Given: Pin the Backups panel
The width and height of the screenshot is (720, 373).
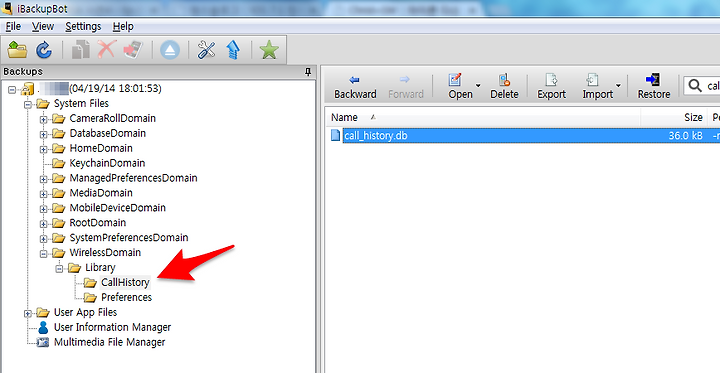Looking at the screenshot, I should 308,72.
